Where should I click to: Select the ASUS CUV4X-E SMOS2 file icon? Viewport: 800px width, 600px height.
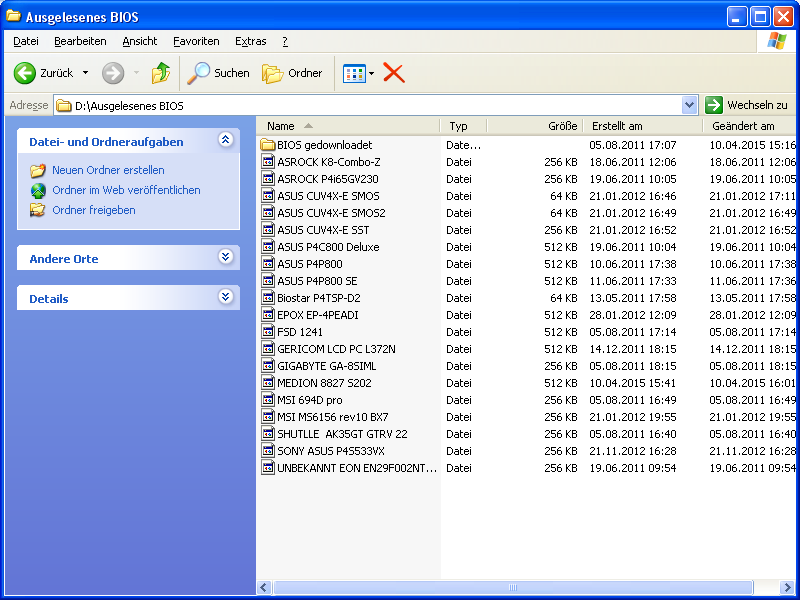(268, 213)
